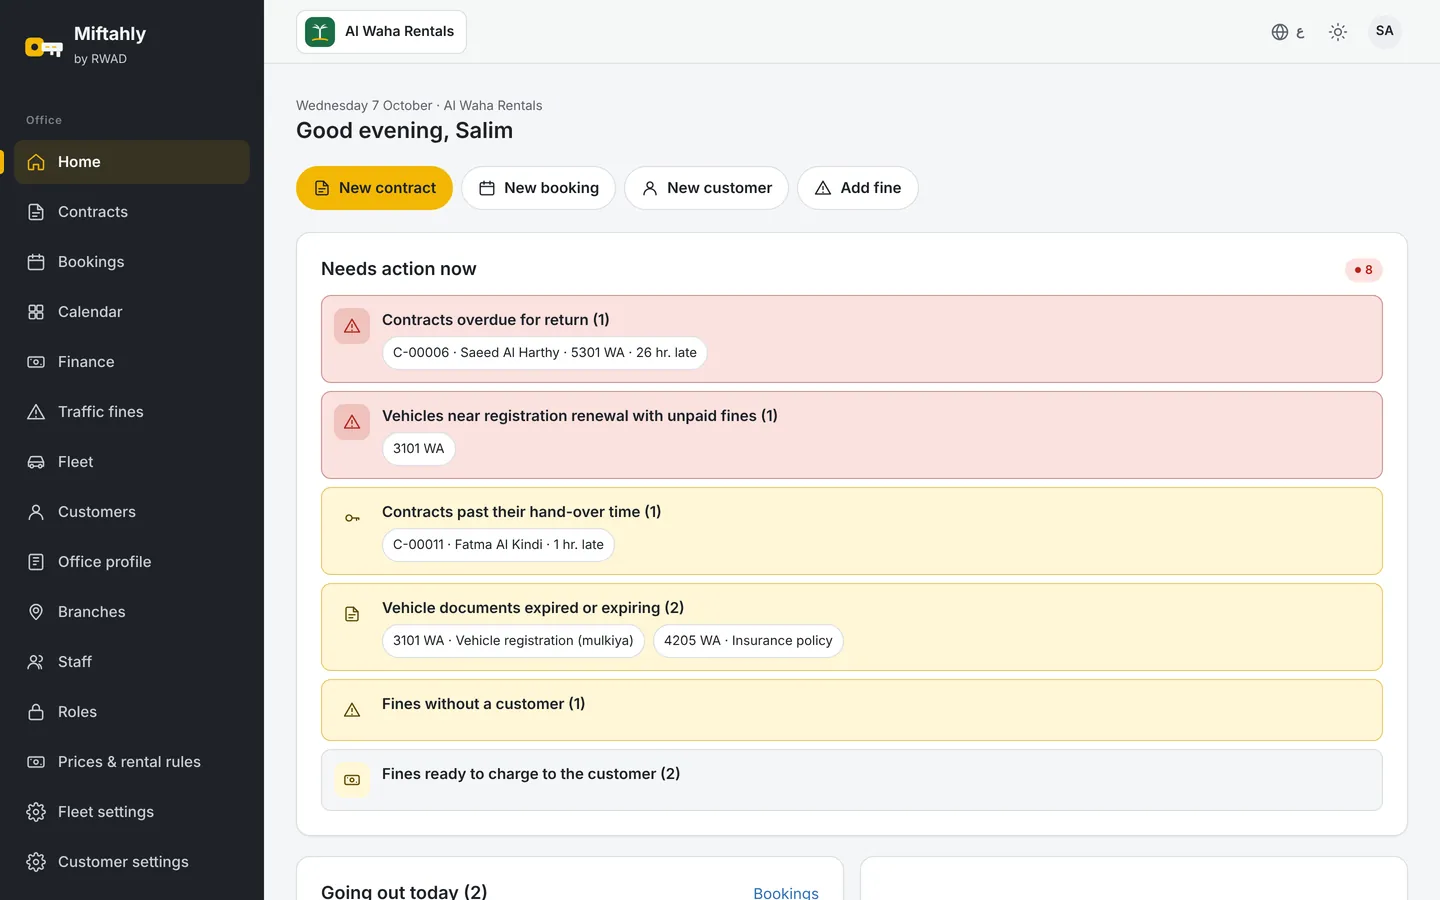
Task: Open the SA user avatar menu
Action: [x=1384, y=31]
